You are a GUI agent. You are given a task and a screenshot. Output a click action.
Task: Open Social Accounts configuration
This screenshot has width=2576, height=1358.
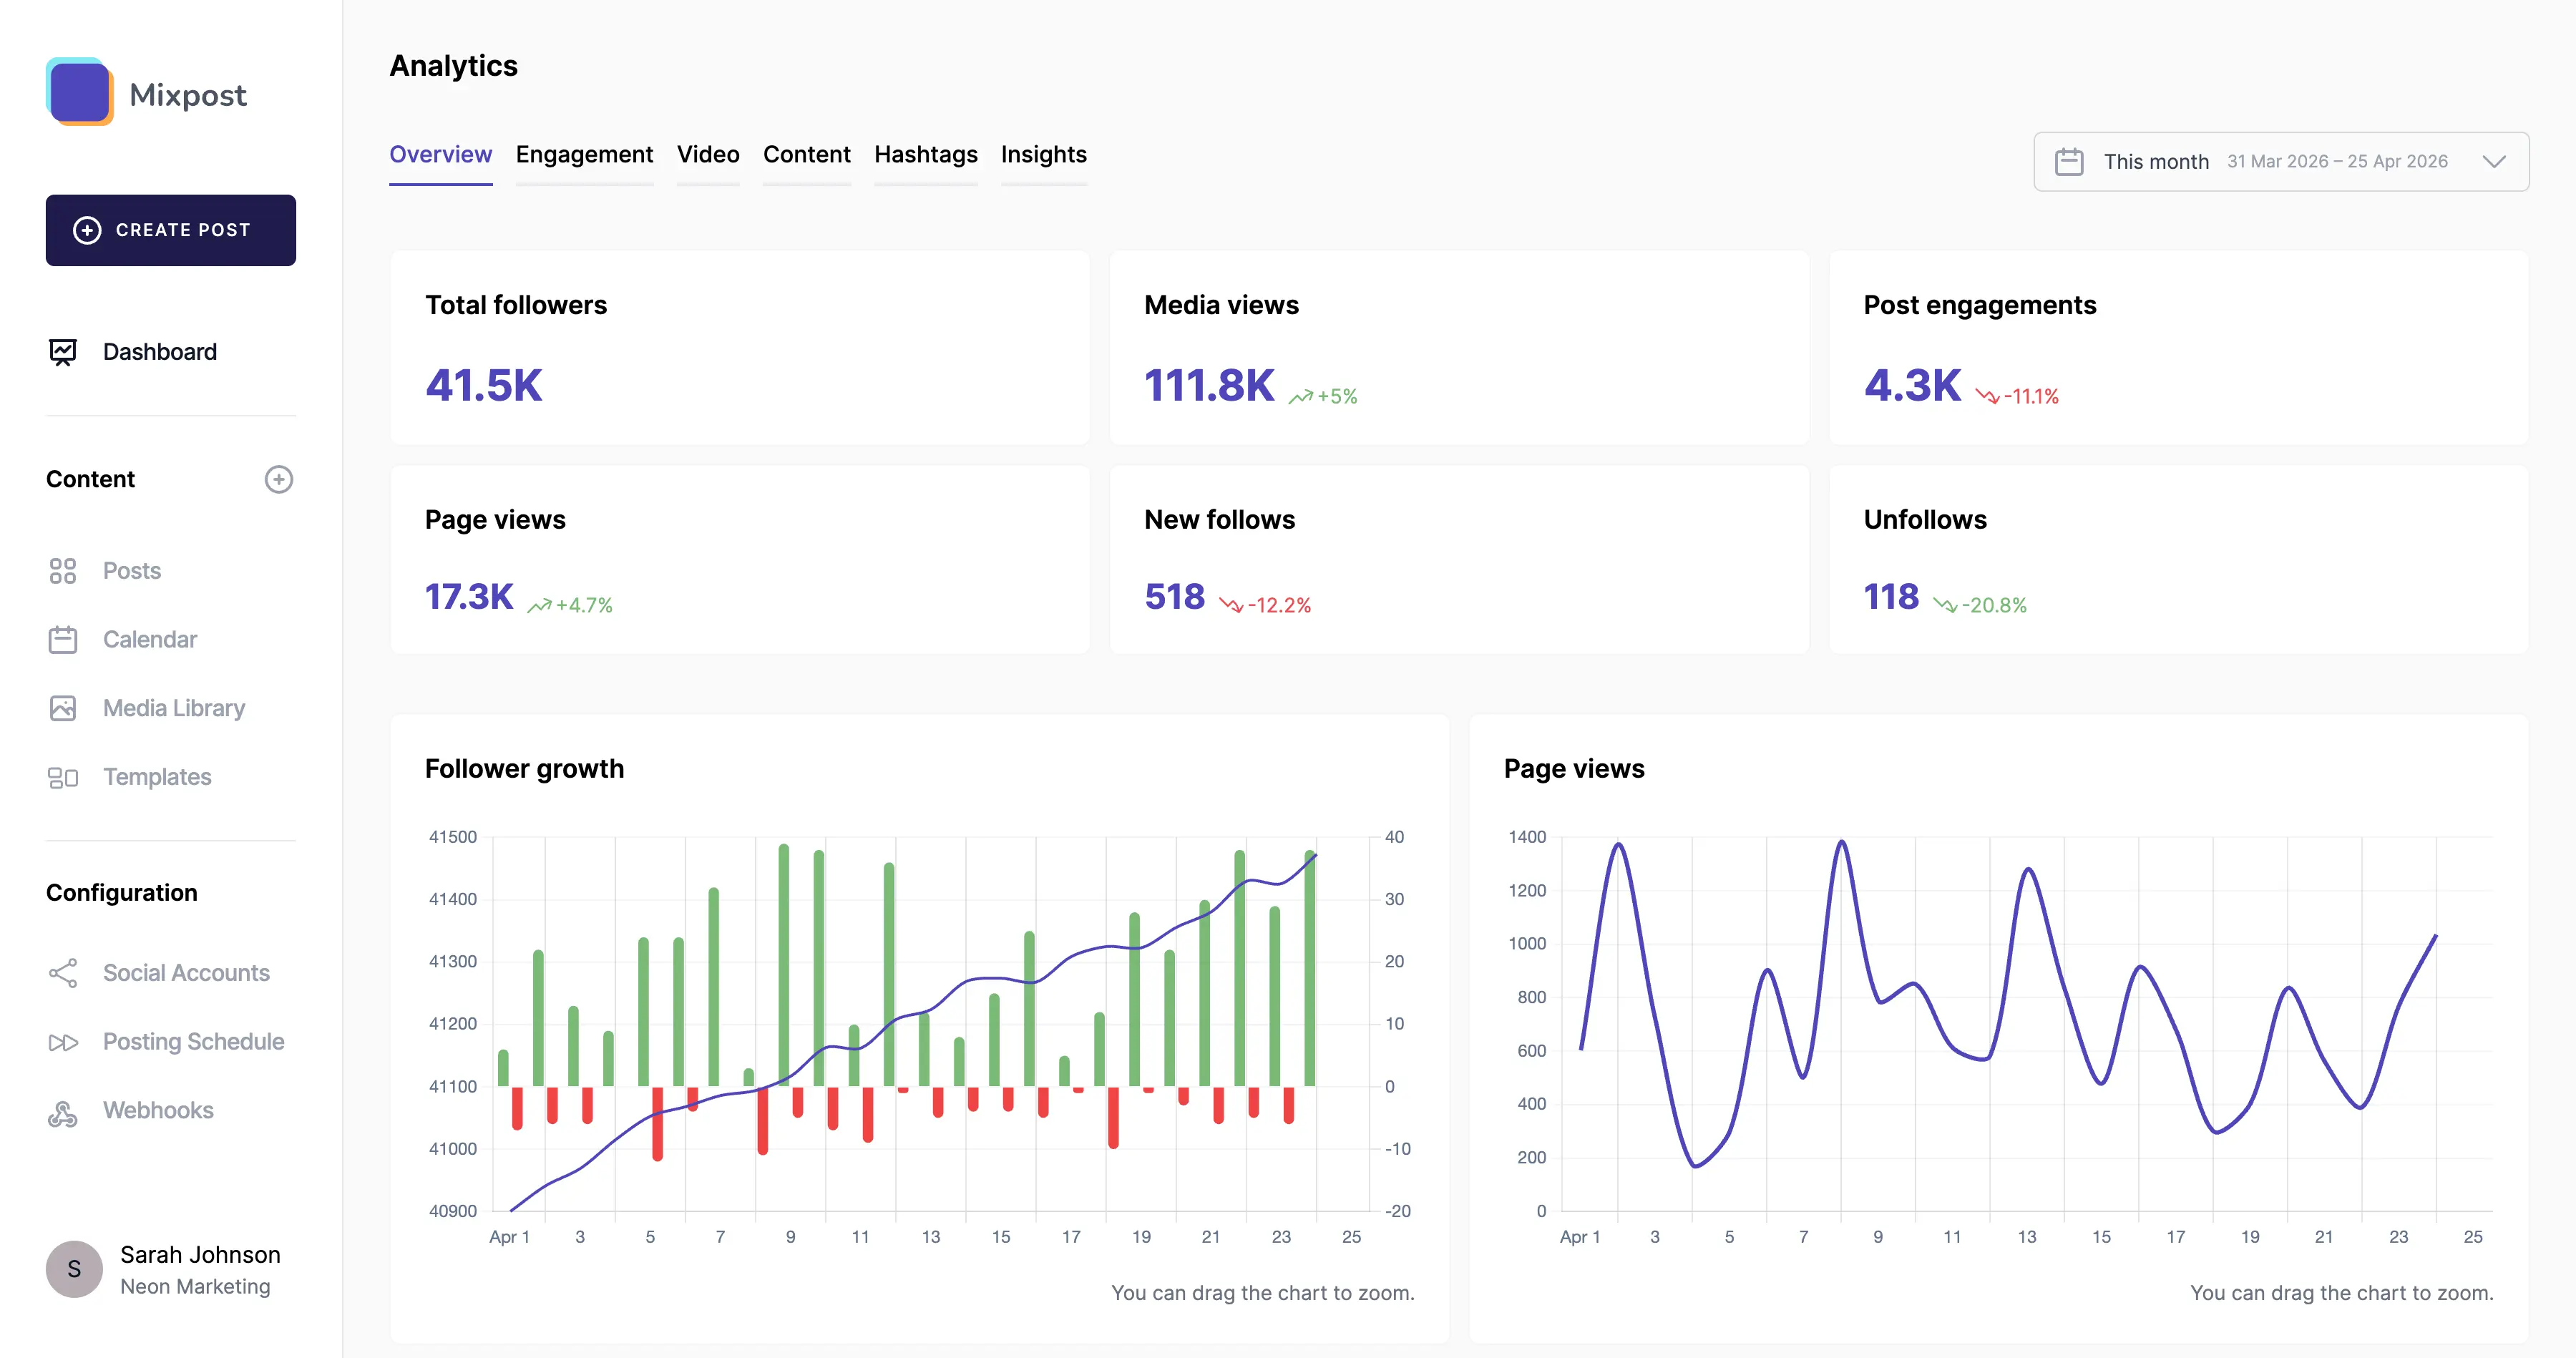(x=186, y=972)
